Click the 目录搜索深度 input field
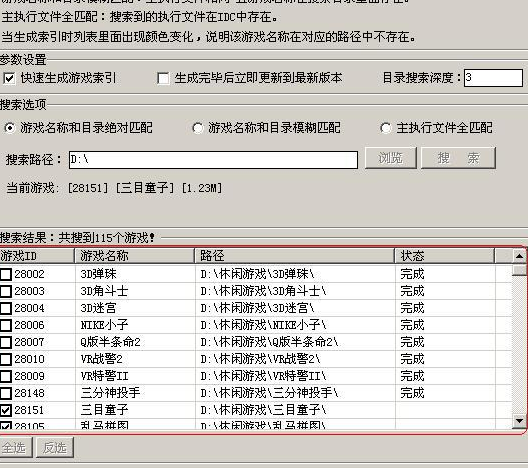 click(493, 78)
